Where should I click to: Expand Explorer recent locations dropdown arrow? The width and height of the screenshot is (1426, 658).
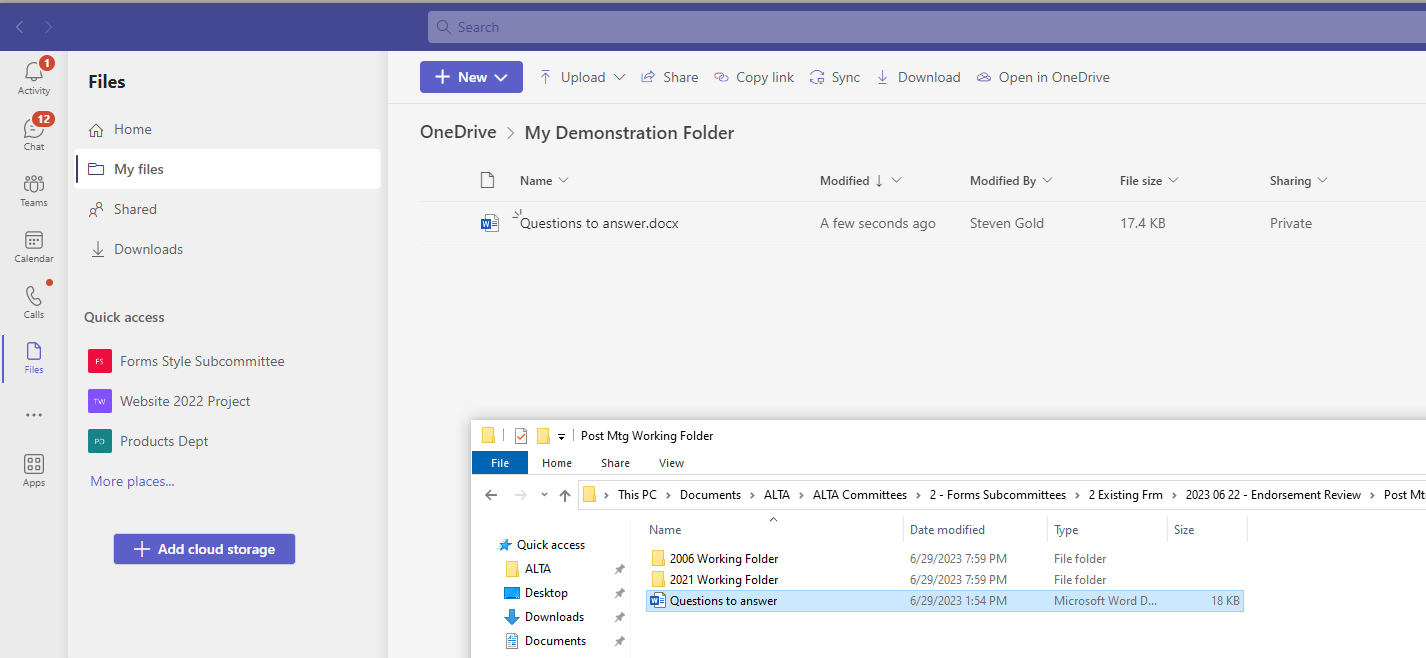(544, 495)
